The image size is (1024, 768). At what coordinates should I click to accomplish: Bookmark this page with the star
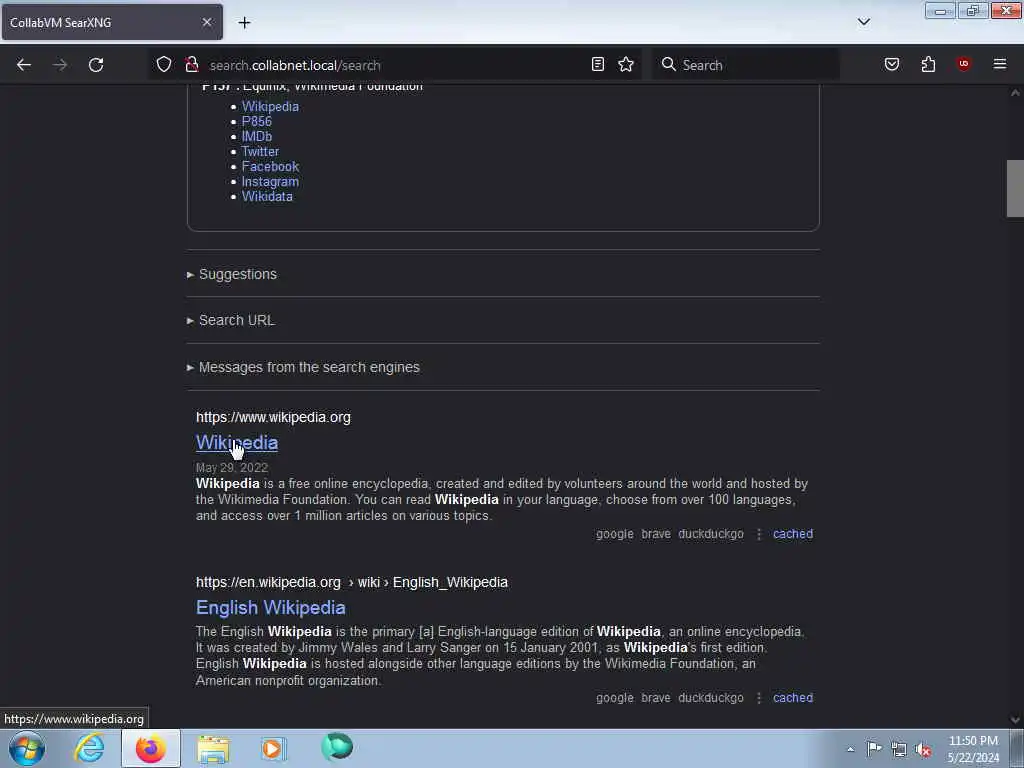(626, 64)
